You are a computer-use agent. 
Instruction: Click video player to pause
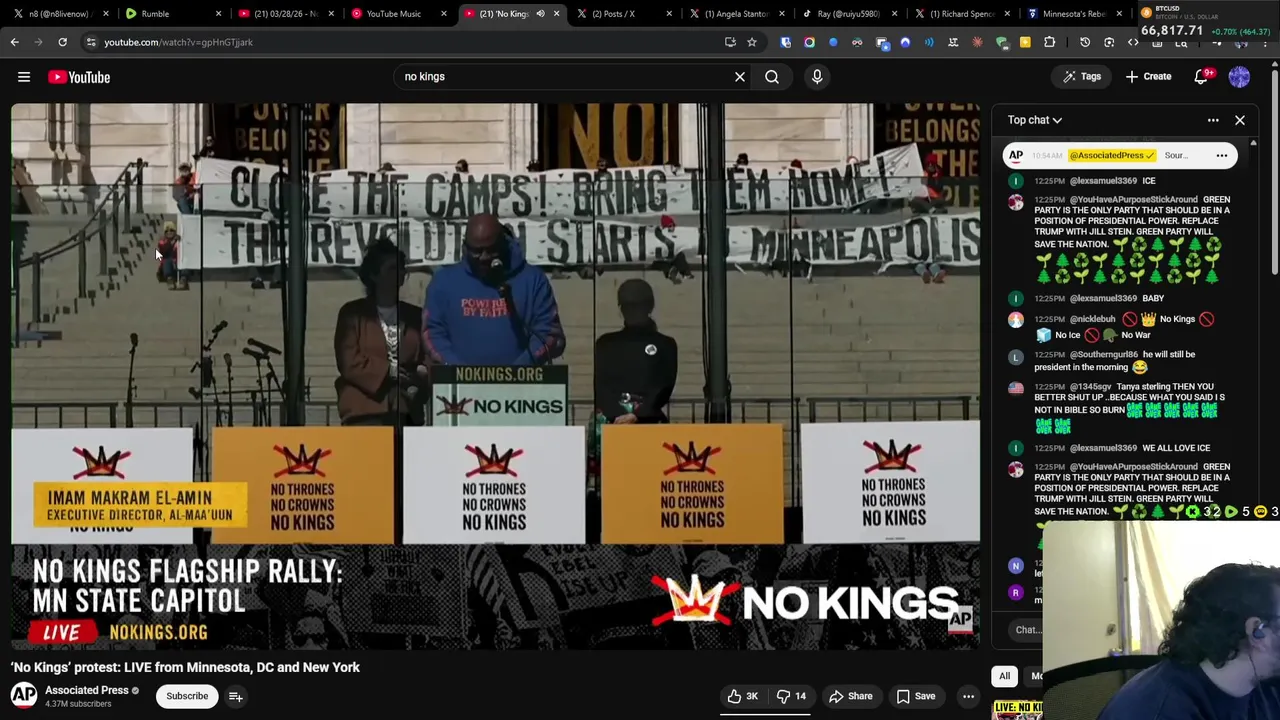pyautogui.click(x=495, y=376)
